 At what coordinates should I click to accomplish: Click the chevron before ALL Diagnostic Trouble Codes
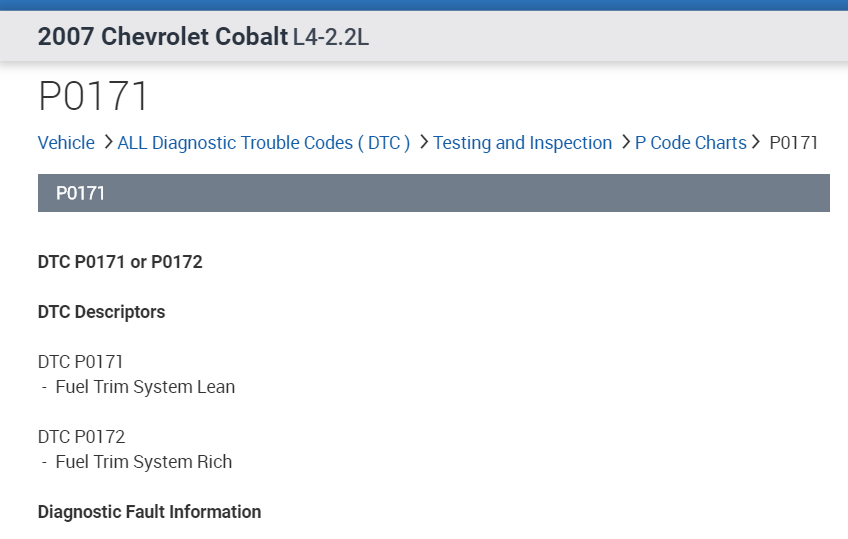tap(108, 142)
